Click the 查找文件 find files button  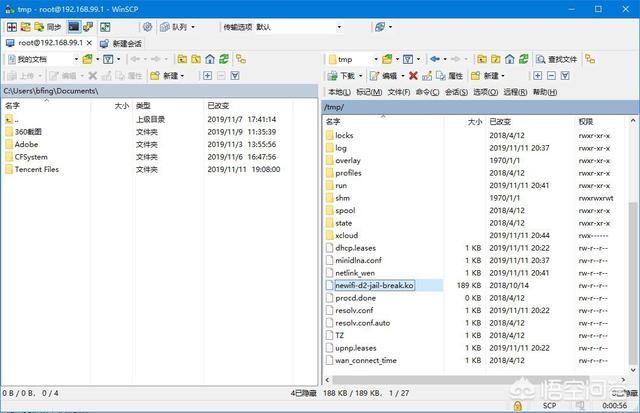pos(556,60)
